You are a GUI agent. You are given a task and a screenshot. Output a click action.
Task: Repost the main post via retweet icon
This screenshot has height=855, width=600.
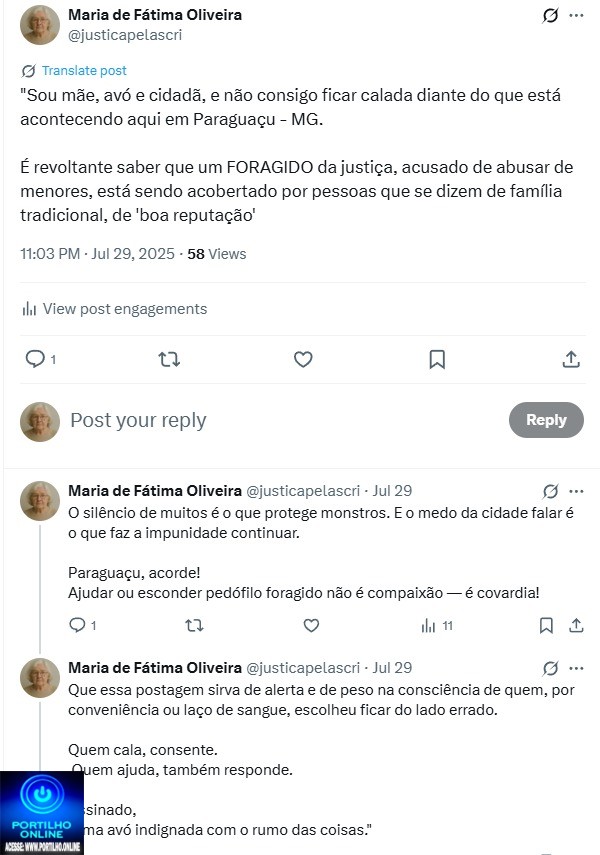click(169, 359)
